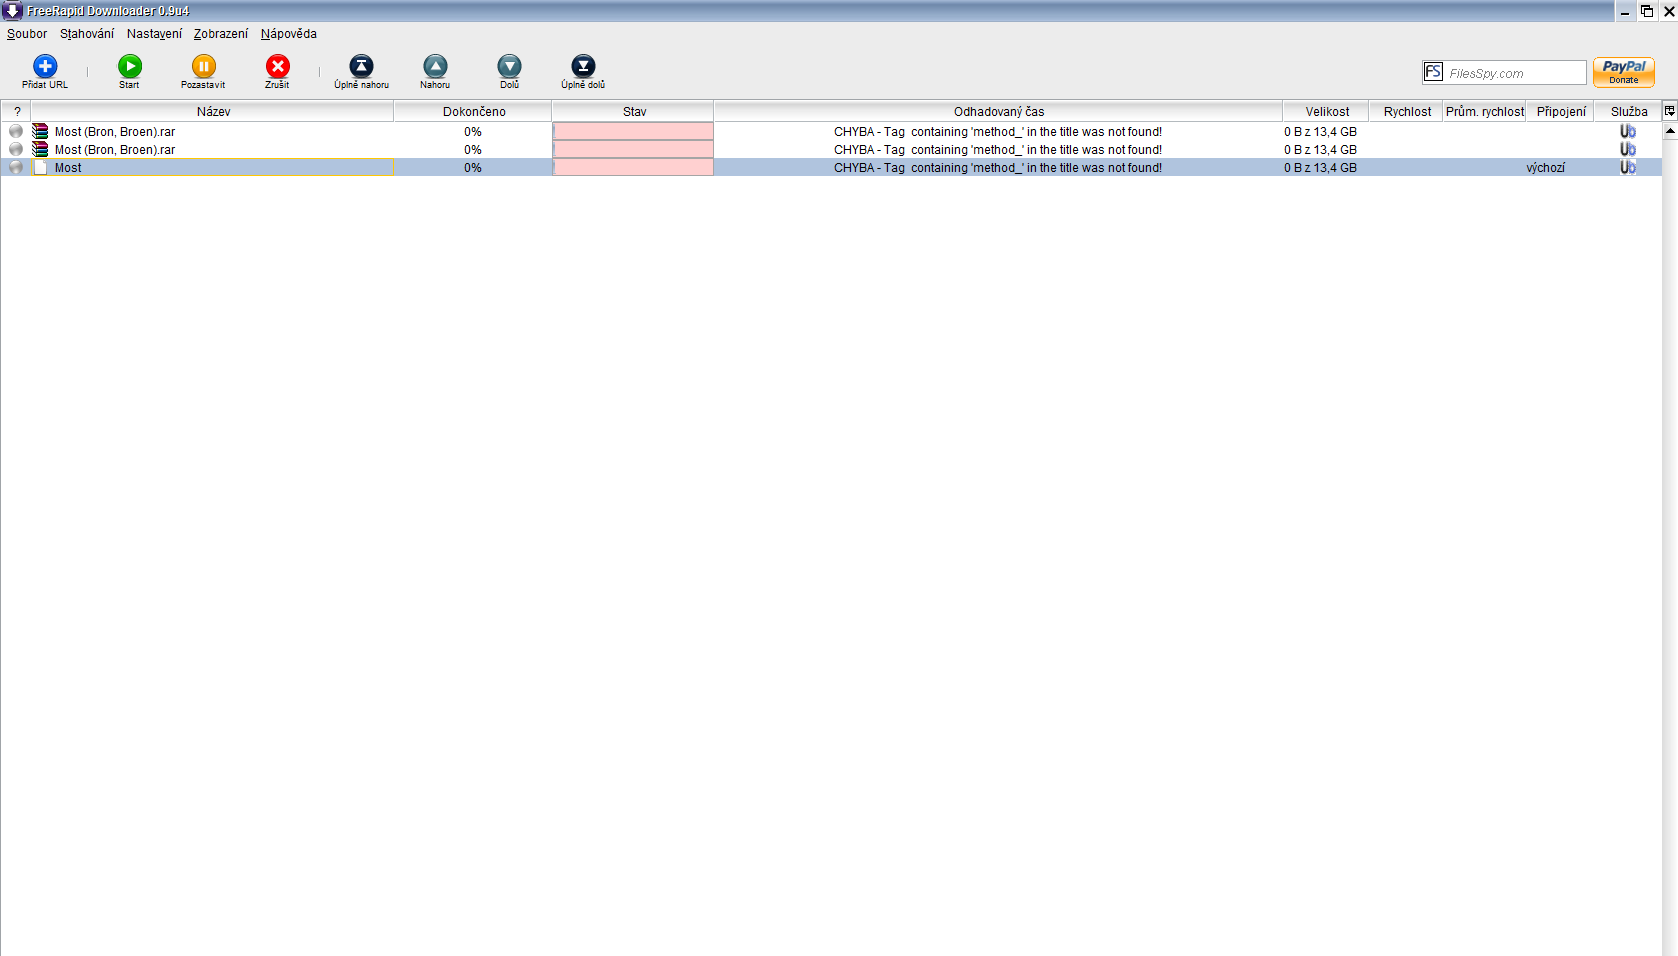Open the Soubor menu
Image resolution: width=1678 pixels, height=956 pixels.
27,34
